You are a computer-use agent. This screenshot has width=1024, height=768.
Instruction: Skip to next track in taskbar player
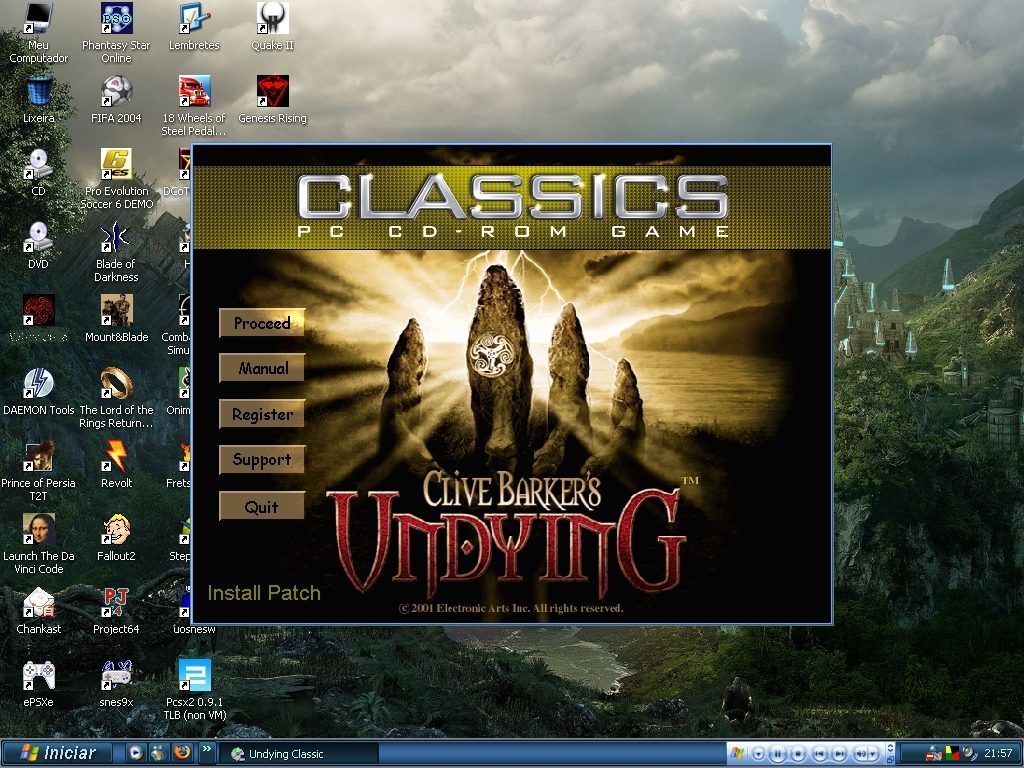839,754
